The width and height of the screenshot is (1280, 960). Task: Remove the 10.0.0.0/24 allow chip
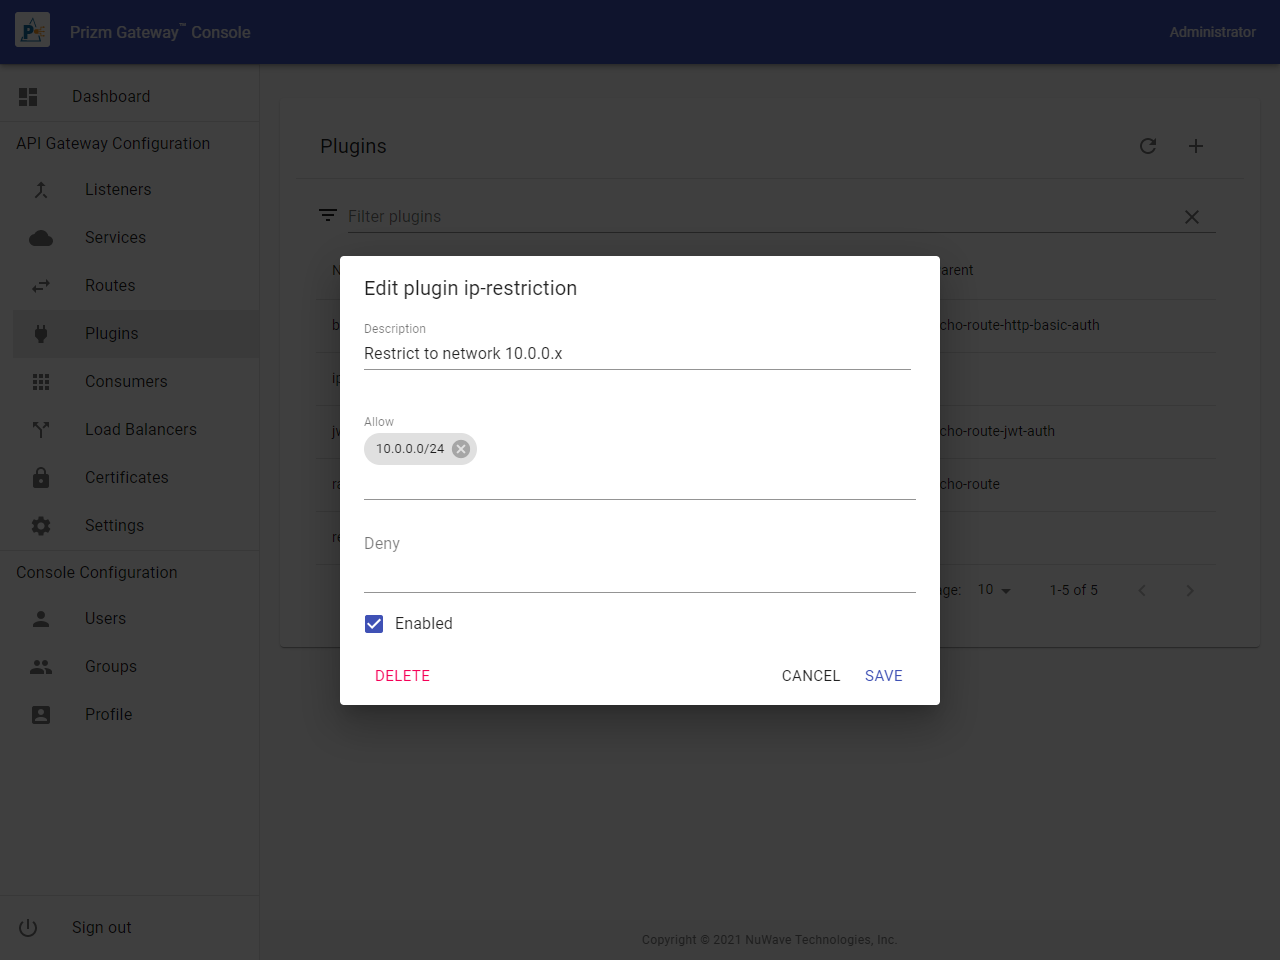coord(461,449)
